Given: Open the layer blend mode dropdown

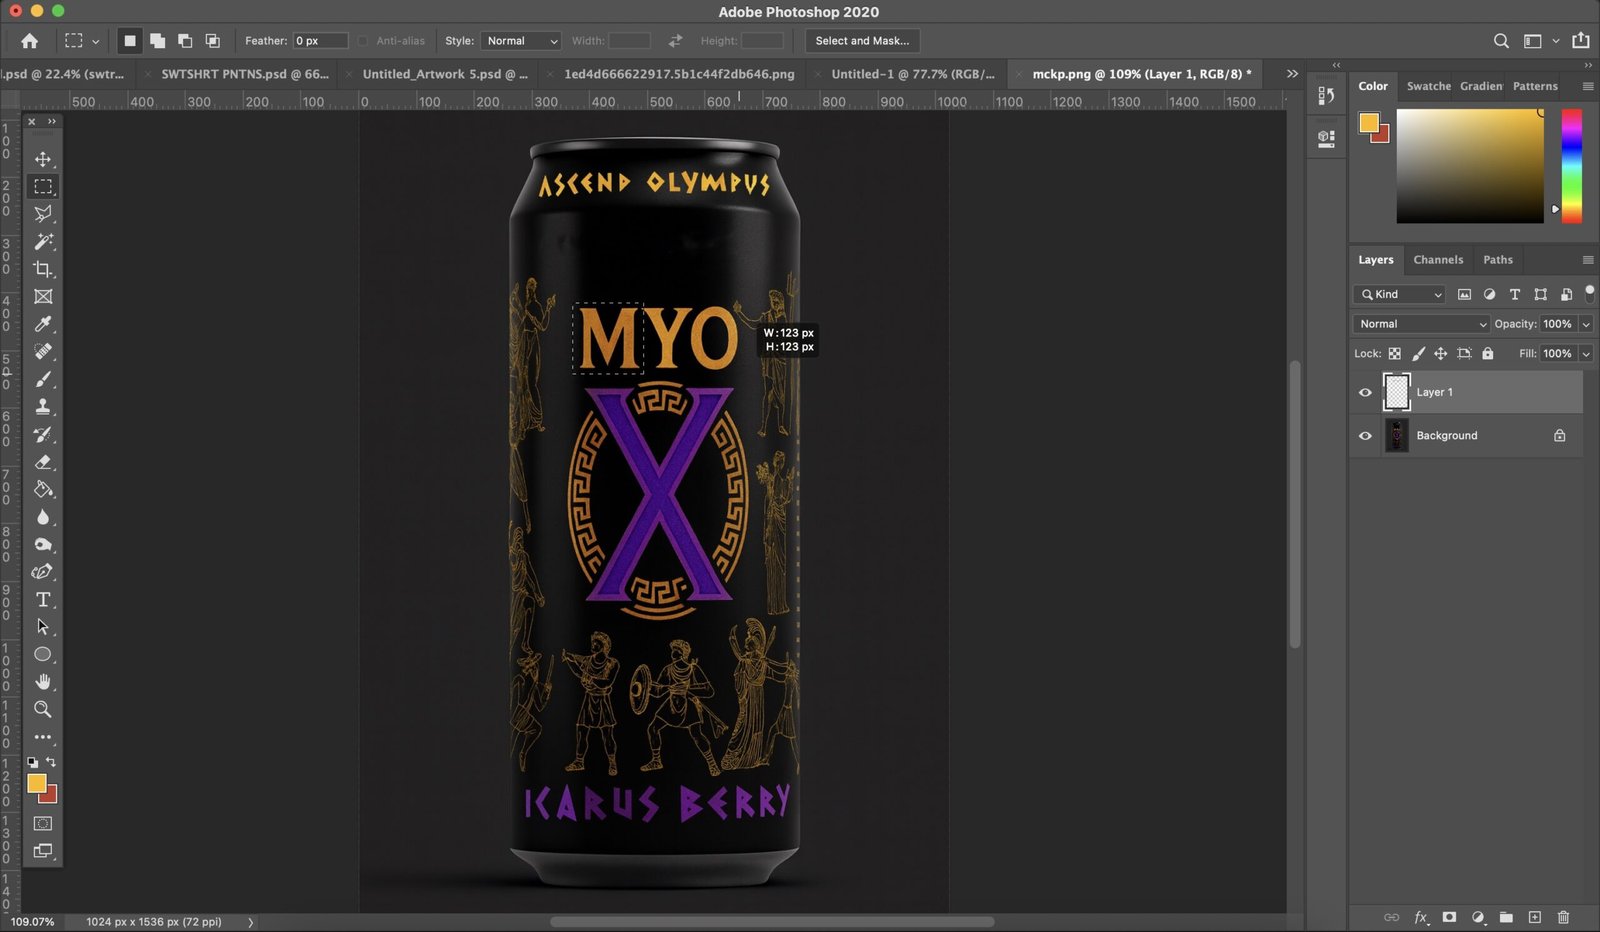Looking at the screenshot, I should coord(1421,324).
